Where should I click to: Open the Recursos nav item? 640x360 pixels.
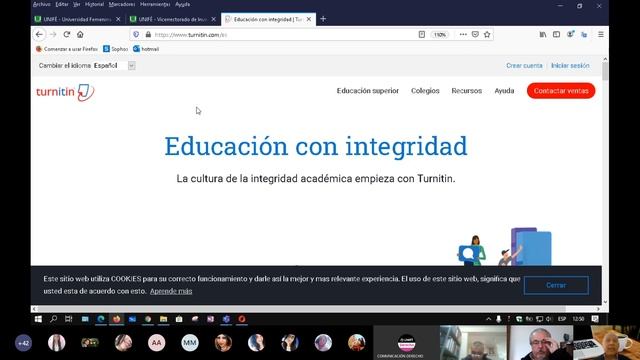(x=467, y=91)
